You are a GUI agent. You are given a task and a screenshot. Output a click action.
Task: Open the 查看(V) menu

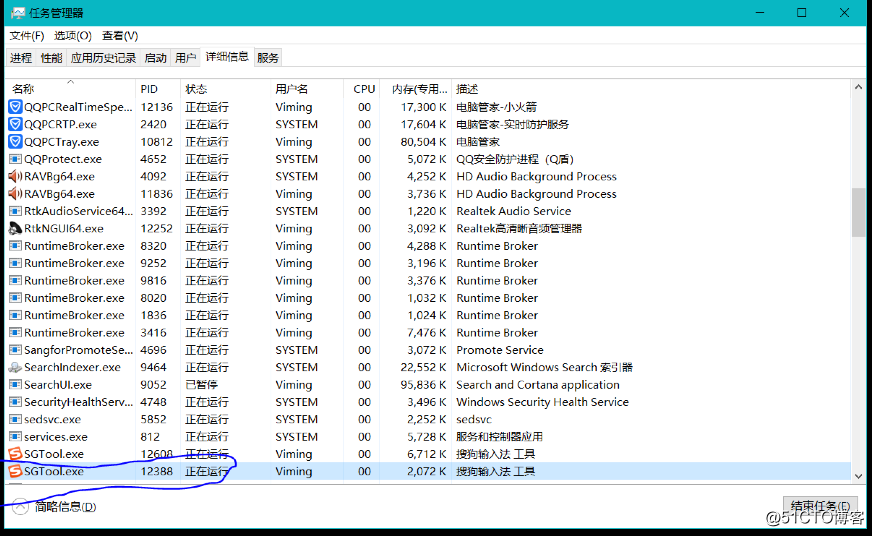120,36
